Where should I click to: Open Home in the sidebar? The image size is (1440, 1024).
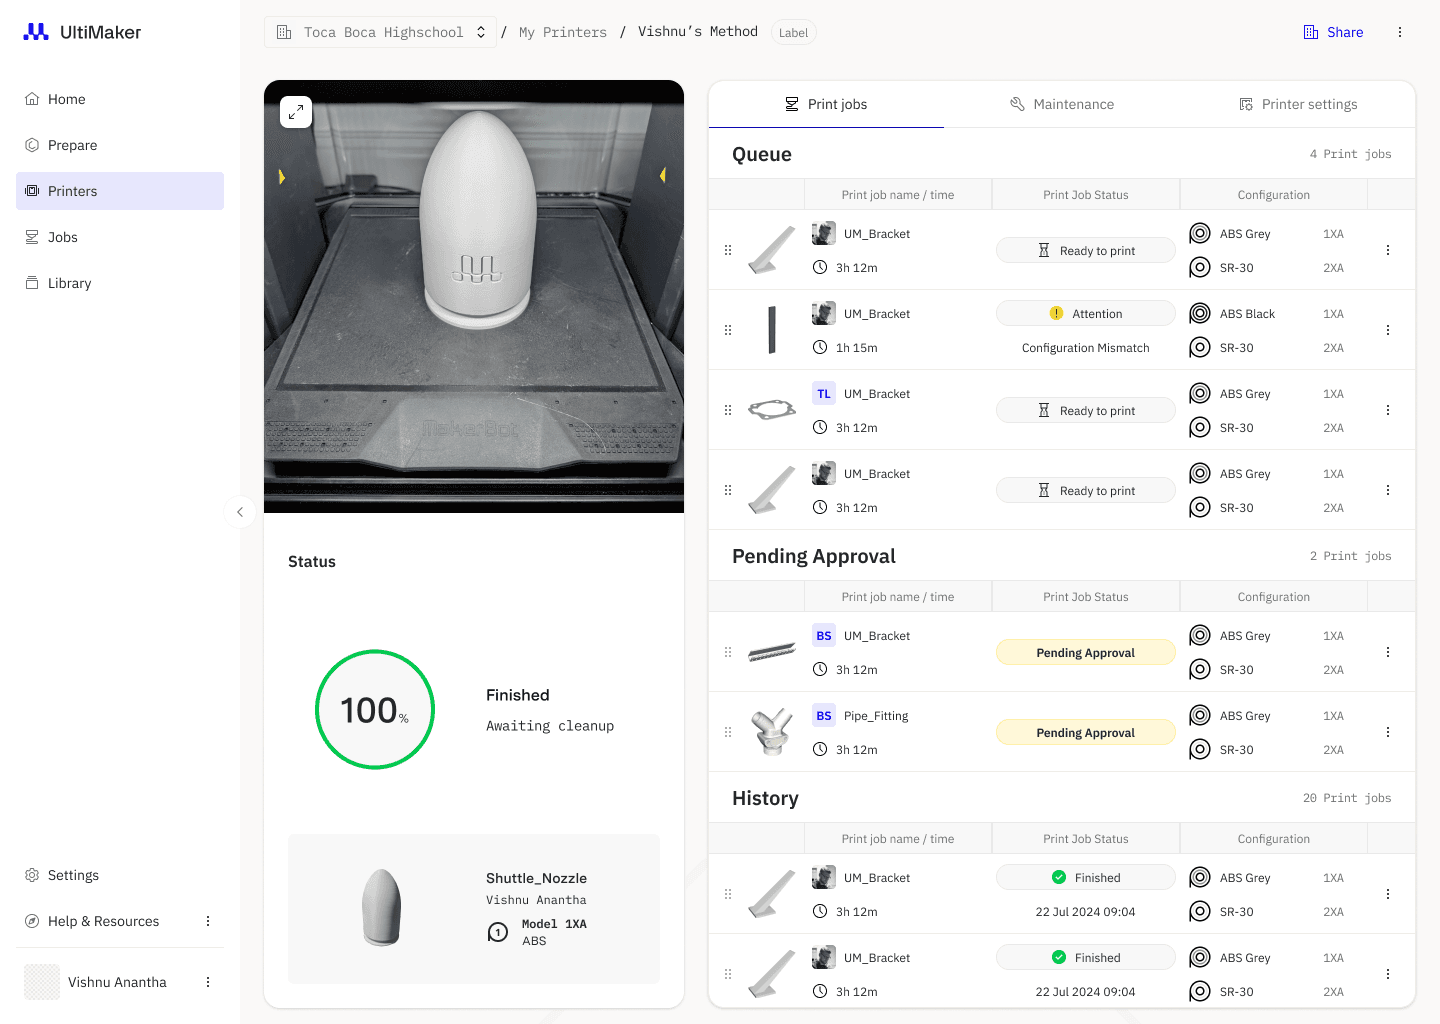[x=120, y=99]
